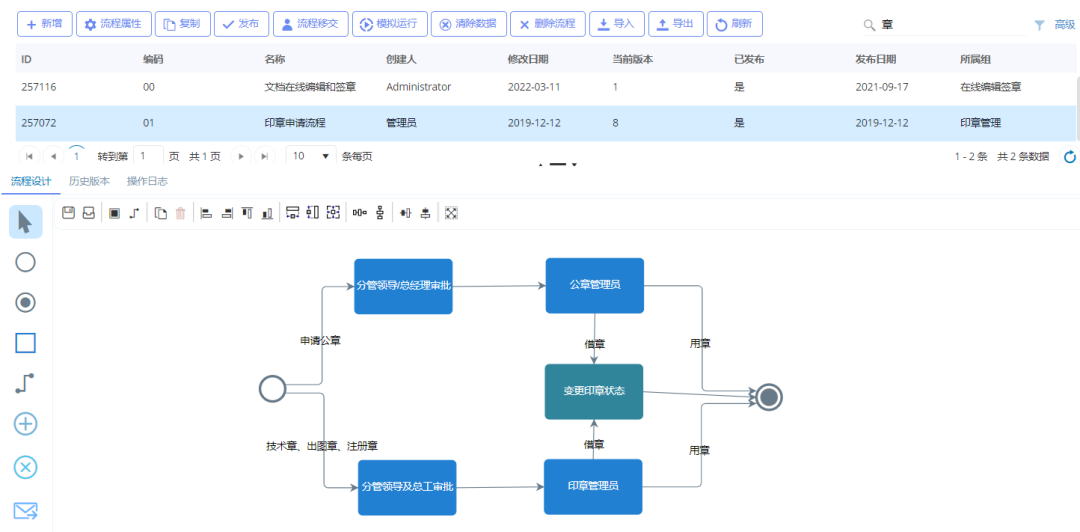Select the connector line tool in palette
This screenshot has width=1080, height=532.
click(25, 383)
